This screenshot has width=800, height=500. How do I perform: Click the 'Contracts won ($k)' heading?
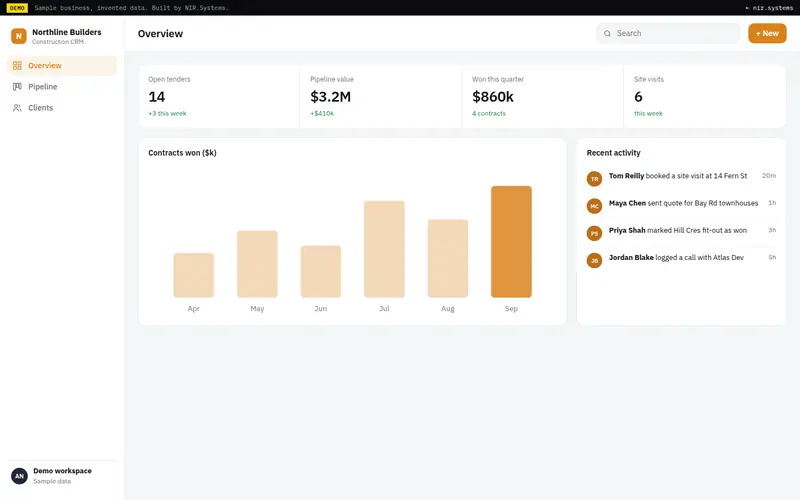coord(182,153)
